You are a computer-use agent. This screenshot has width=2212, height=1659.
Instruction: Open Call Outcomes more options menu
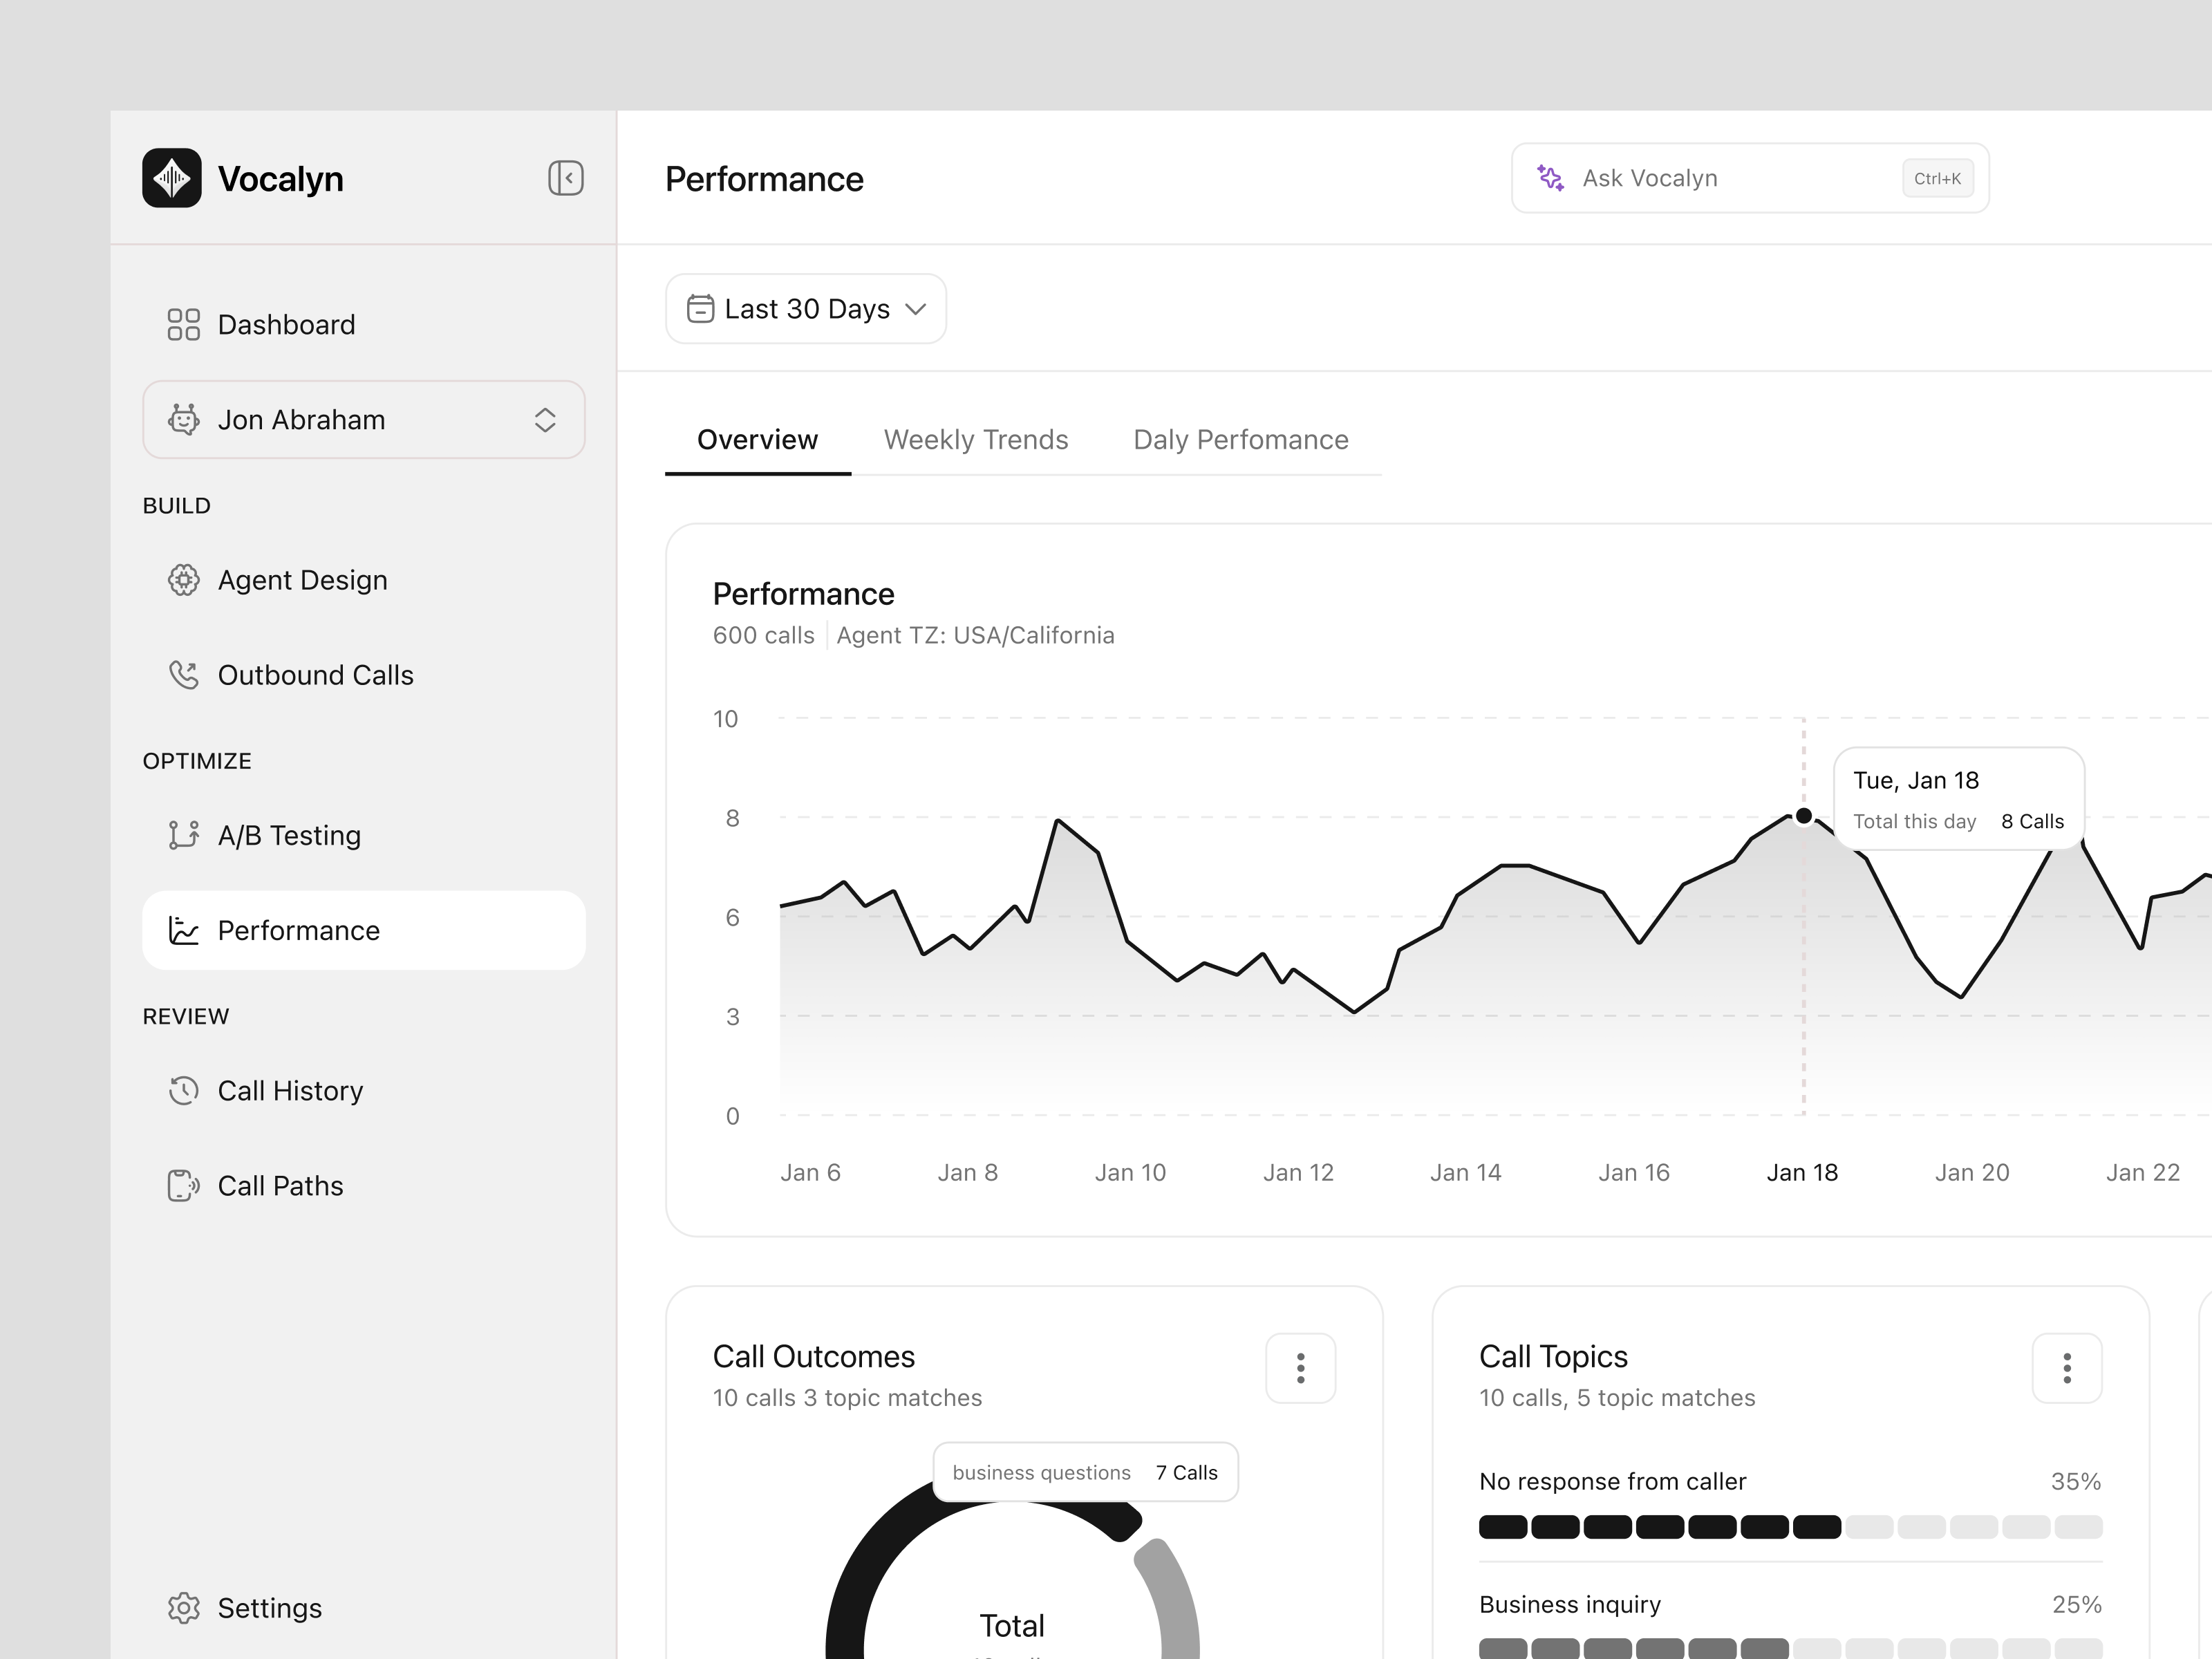[1300, 1368]
